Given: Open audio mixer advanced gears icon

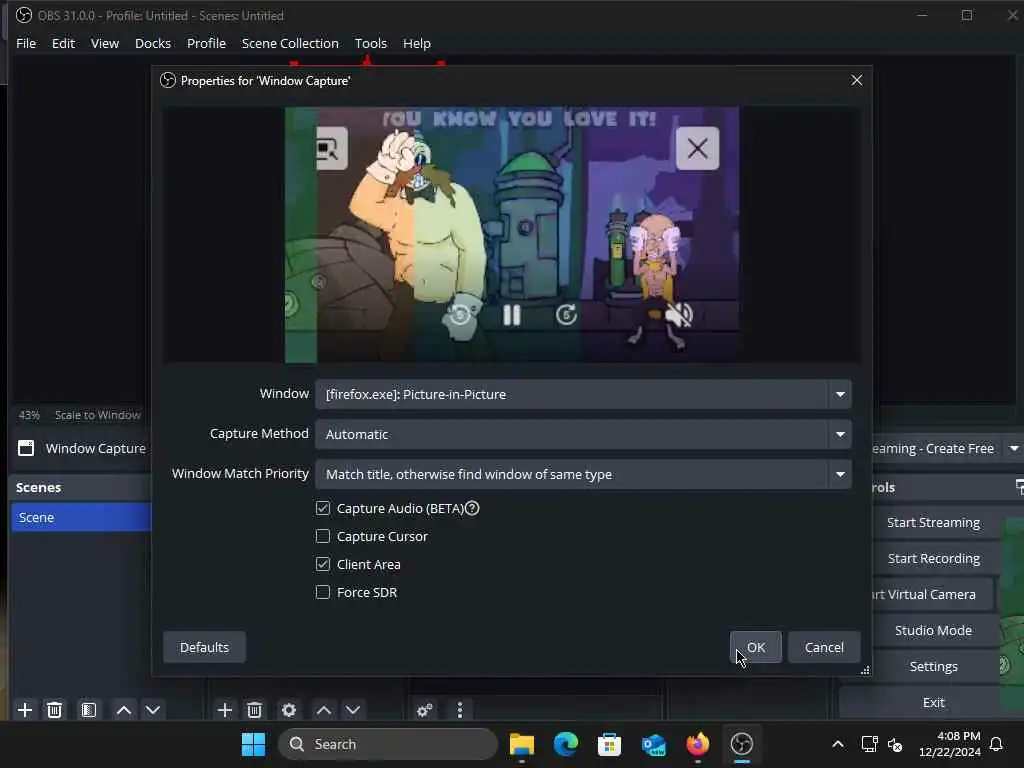Looking at the screenshot, I should coord(424,710).
